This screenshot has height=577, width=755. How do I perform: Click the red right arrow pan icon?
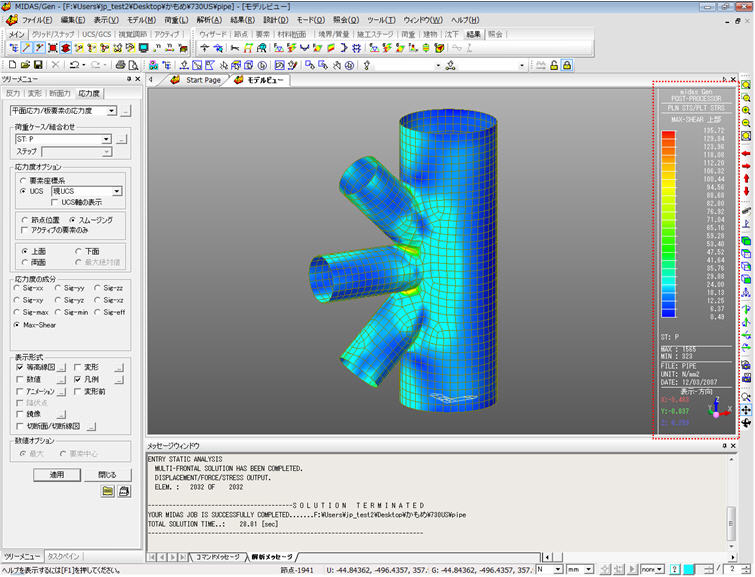(x=746, y=166)
